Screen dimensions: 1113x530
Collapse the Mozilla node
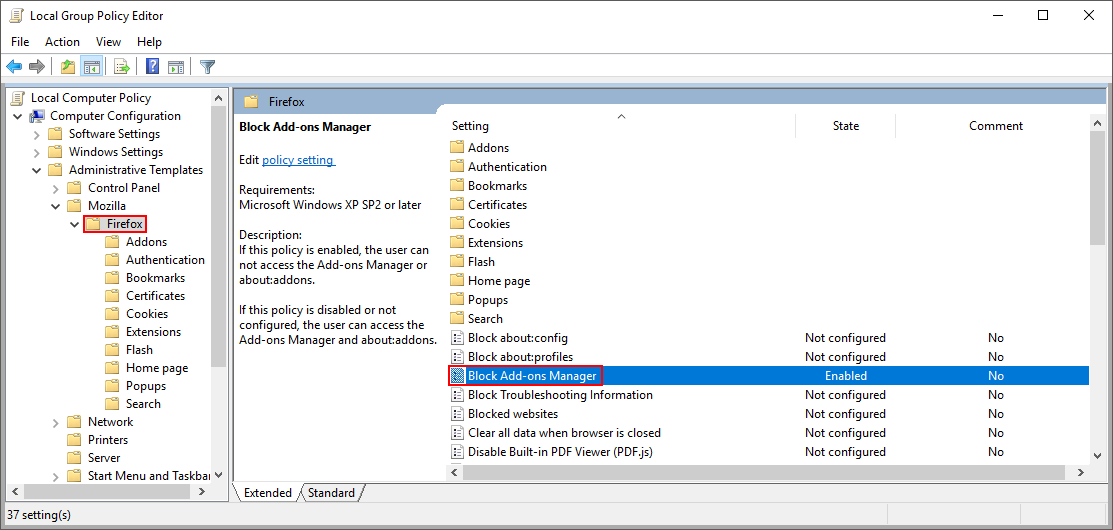click(x=56, y=206)
